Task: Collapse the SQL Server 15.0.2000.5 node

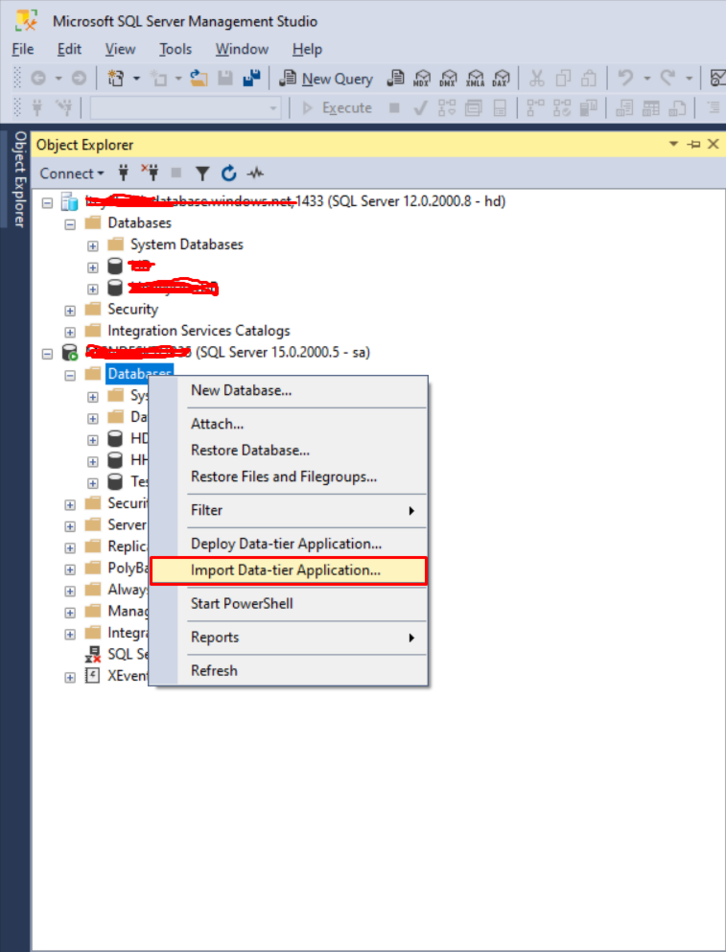Action: pyautogui.click(x=47, y=353)
